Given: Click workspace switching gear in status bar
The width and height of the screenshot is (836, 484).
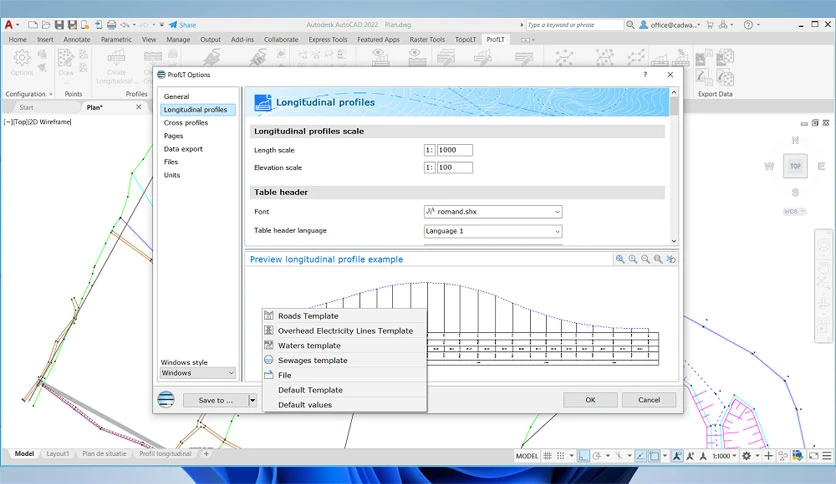Looking at the screenshot, I should point(746,456).
